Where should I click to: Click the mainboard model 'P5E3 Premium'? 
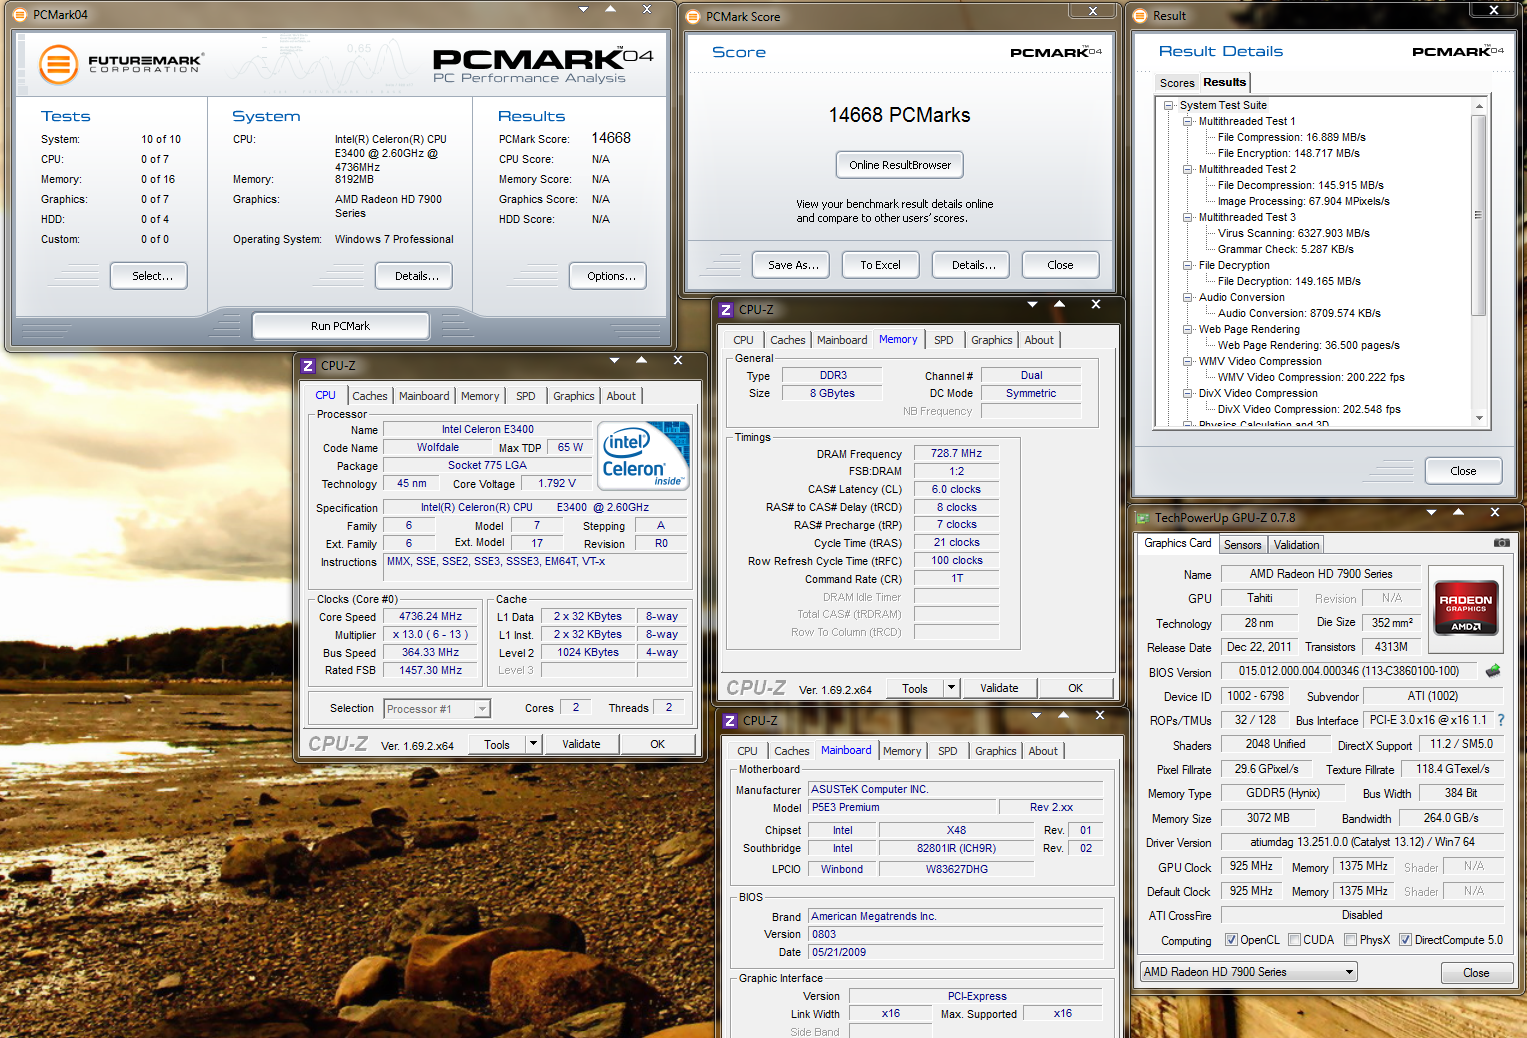[x=903, y=807]
